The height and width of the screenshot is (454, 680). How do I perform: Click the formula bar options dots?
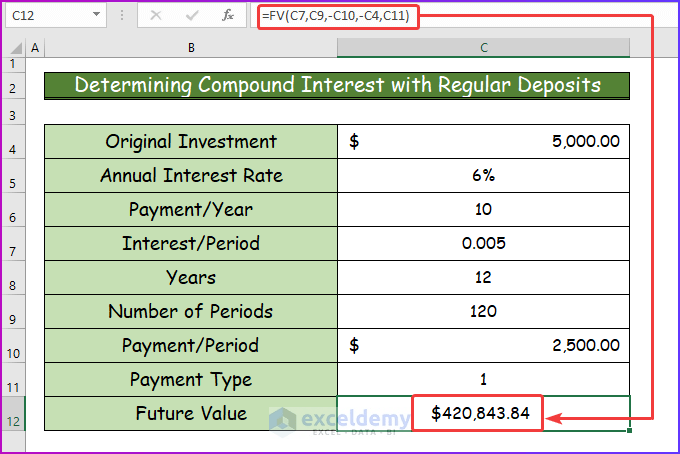coord(122,16)
